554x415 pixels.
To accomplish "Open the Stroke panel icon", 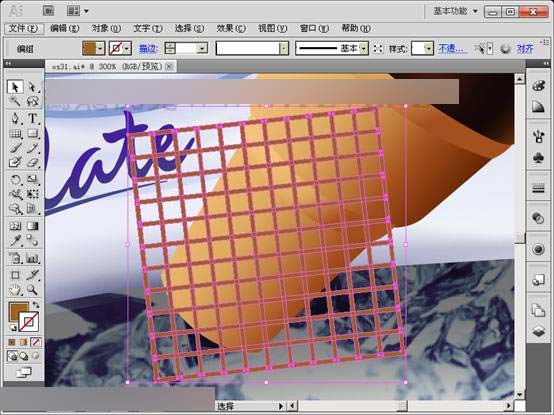I will click(538, 189).
